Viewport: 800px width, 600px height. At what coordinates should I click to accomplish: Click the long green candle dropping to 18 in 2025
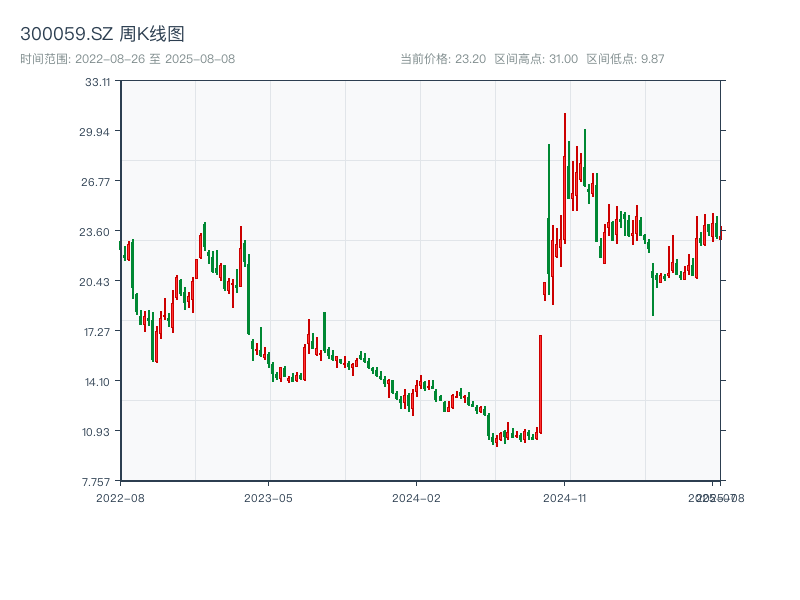(653, 289)
